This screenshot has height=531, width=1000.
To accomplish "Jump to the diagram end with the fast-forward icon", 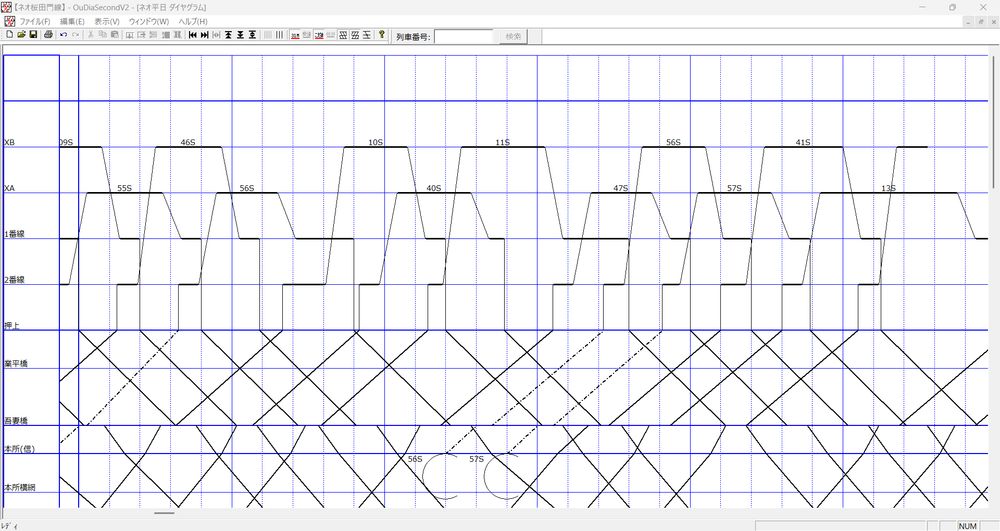I will coord(205,34).
